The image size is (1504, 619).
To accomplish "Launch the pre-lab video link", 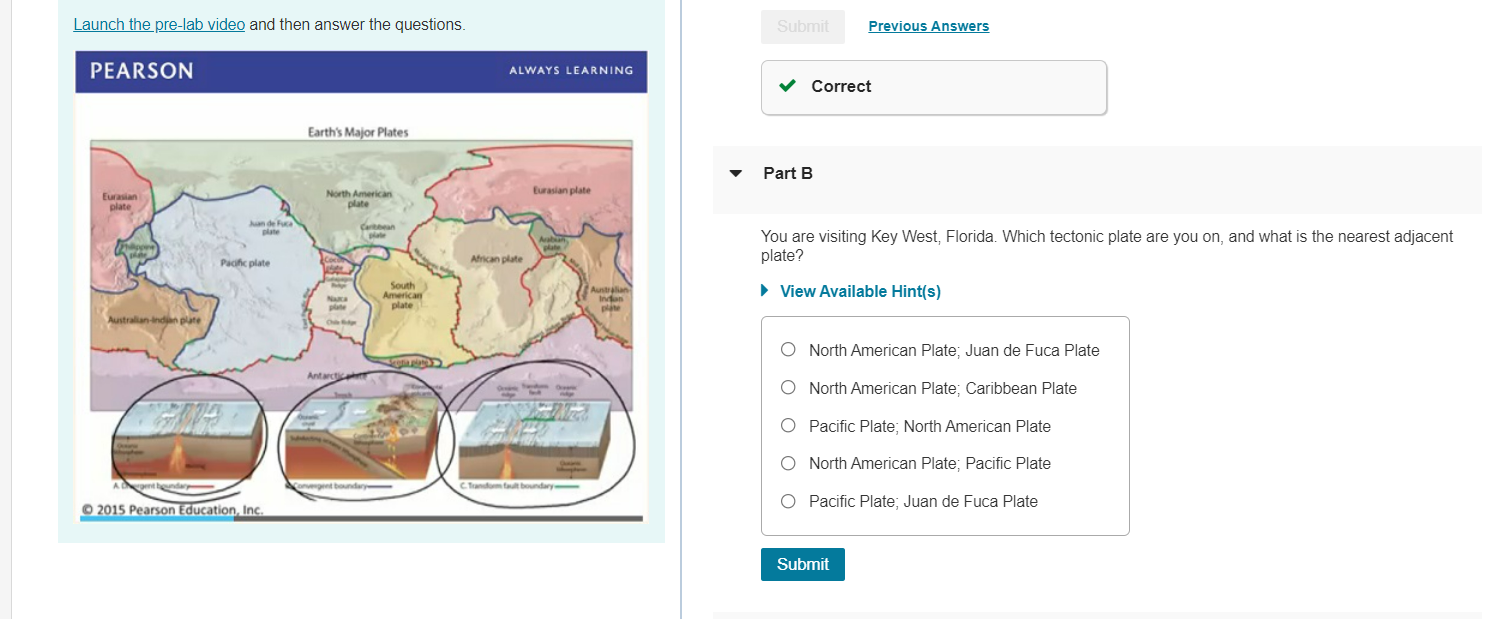I will click(159, 24).
